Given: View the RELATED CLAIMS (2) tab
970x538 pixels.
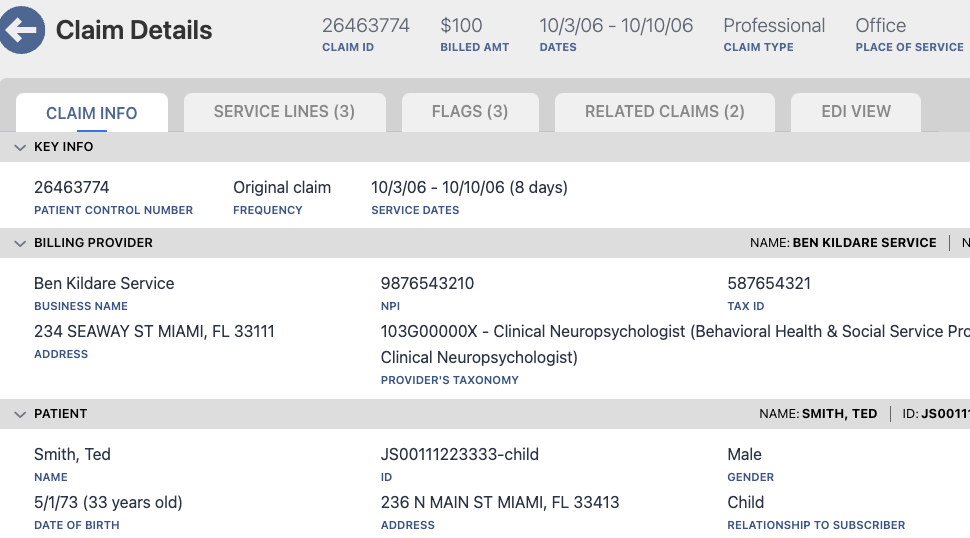Looking at the screenshot, I should 665,112.
